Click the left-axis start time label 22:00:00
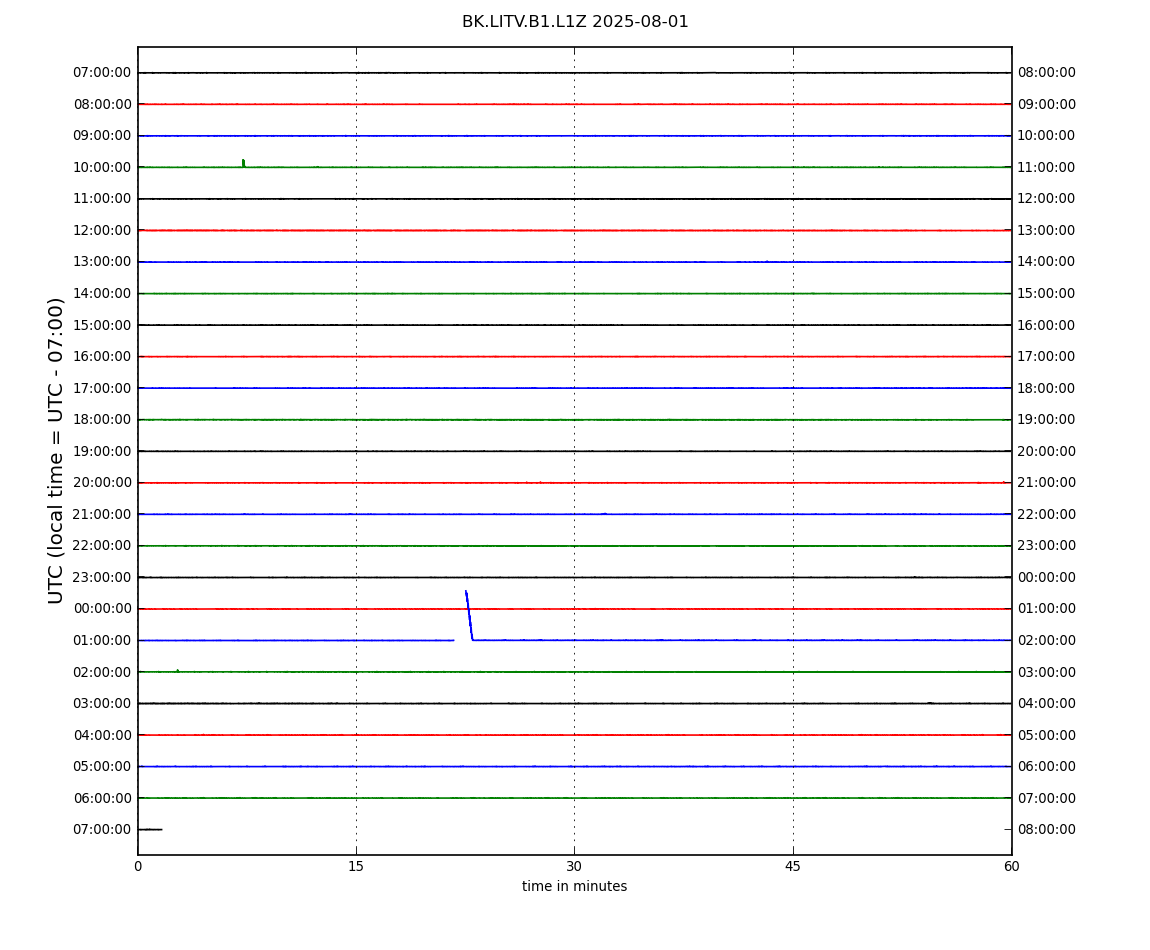1150x950 pixels. [x=103, y=546]
